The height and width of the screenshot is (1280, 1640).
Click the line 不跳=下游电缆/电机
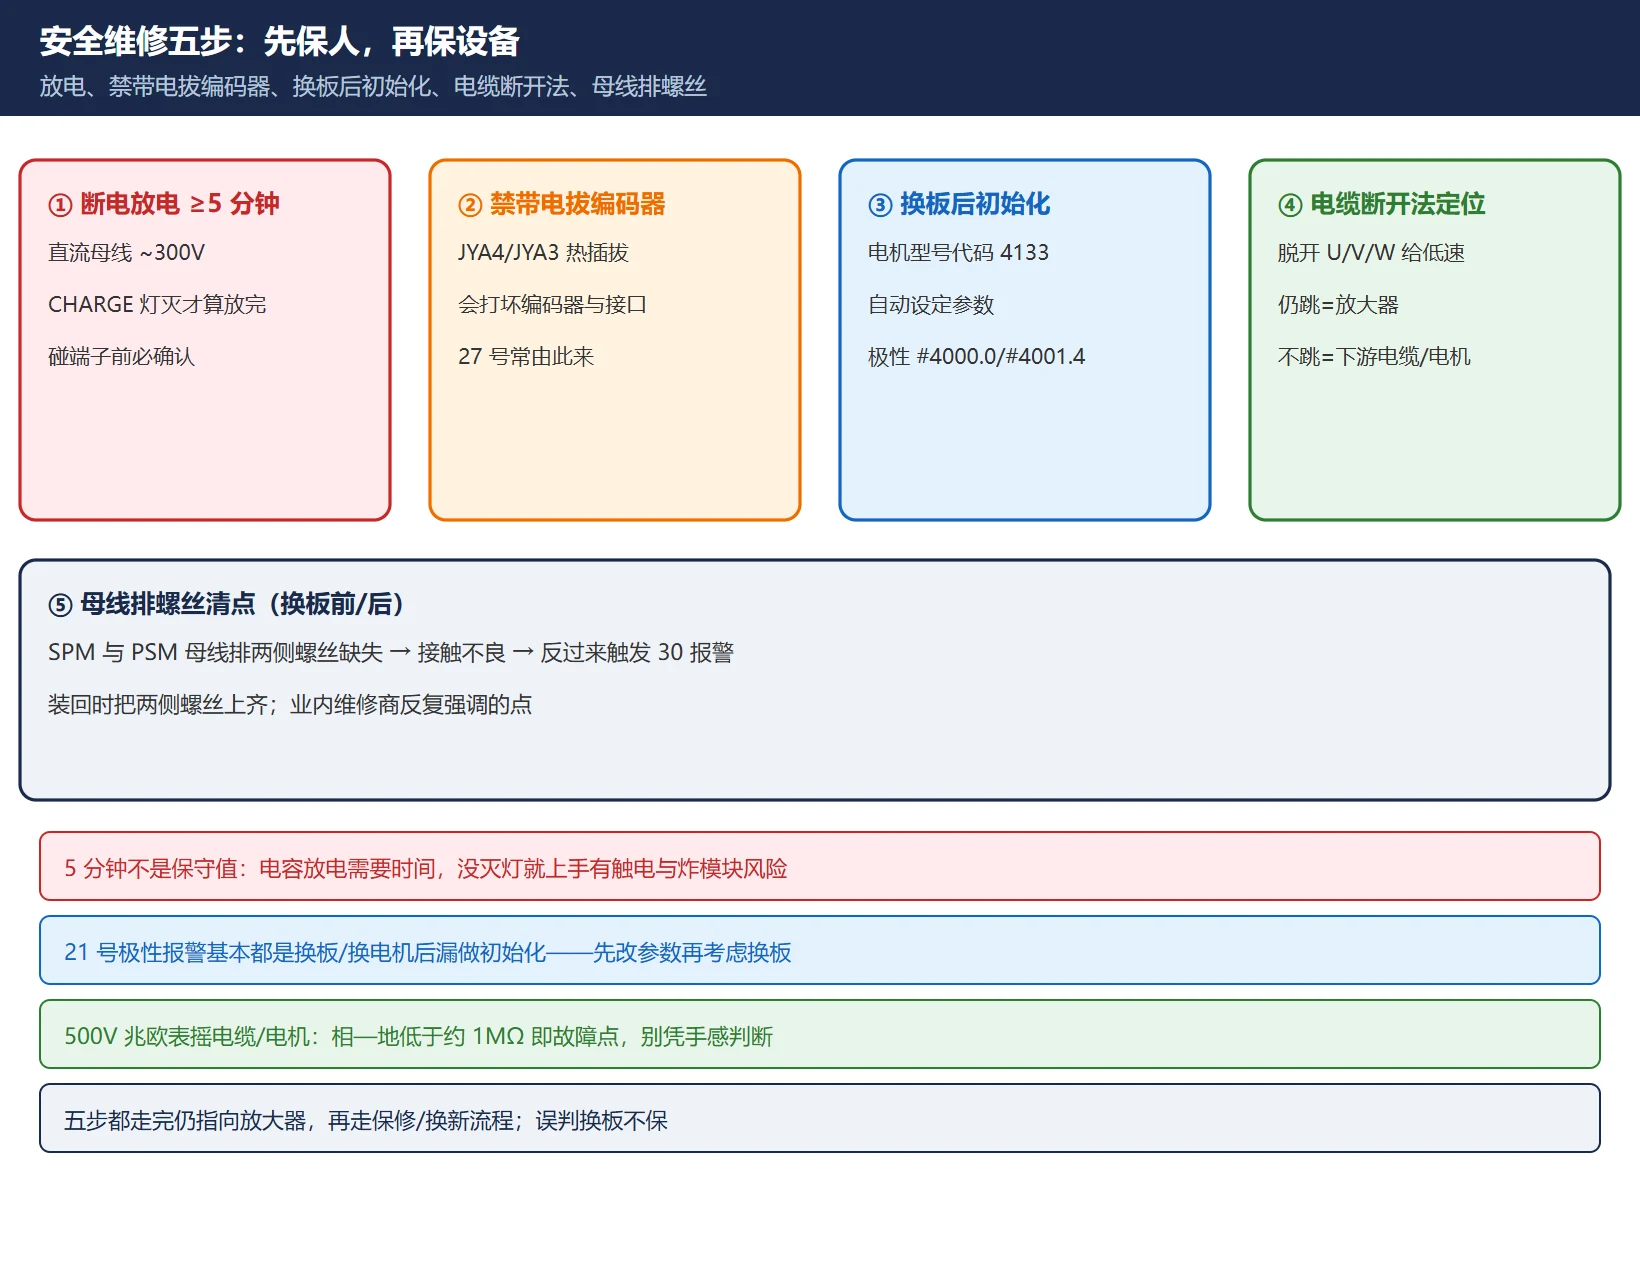click(1374, 357)
